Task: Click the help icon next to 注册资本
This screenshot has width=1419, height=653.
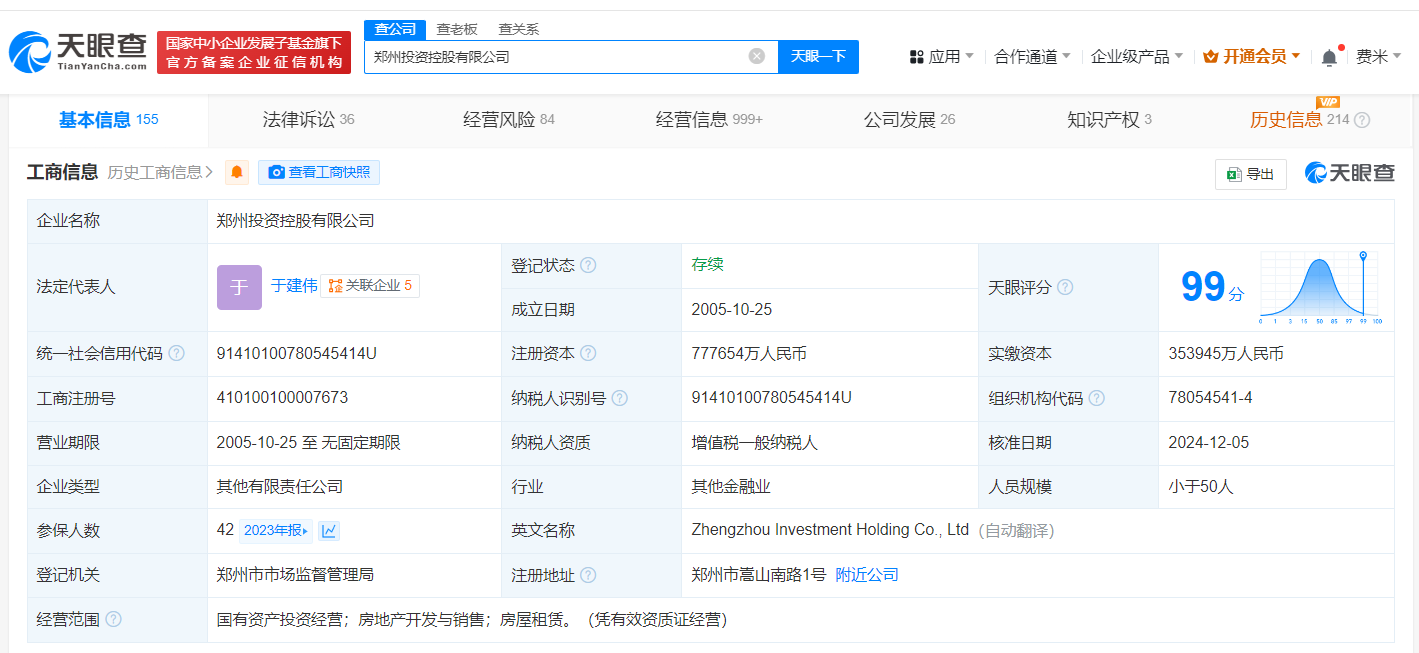Action: (x=588, y=354)
